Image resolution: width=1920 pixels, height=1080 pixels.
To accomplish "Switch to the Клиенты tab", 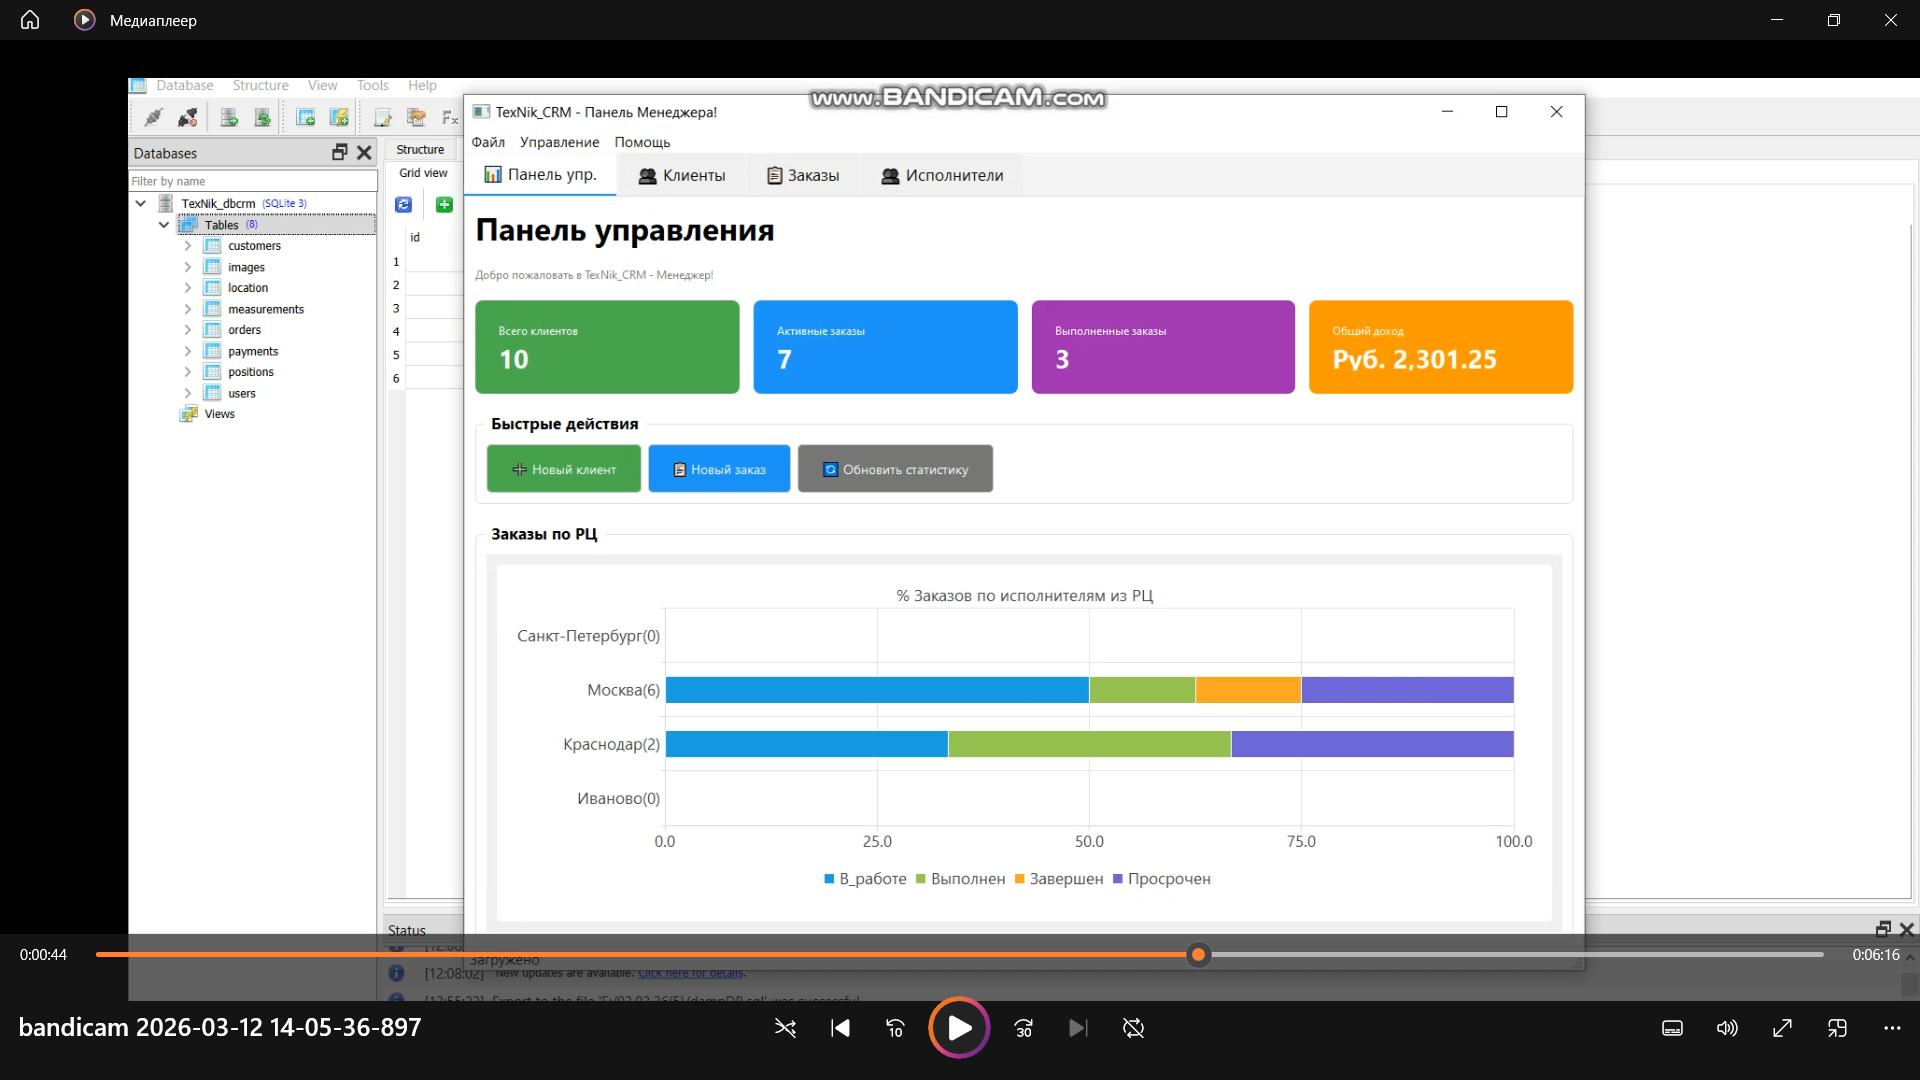I will [x=682, y=175].
